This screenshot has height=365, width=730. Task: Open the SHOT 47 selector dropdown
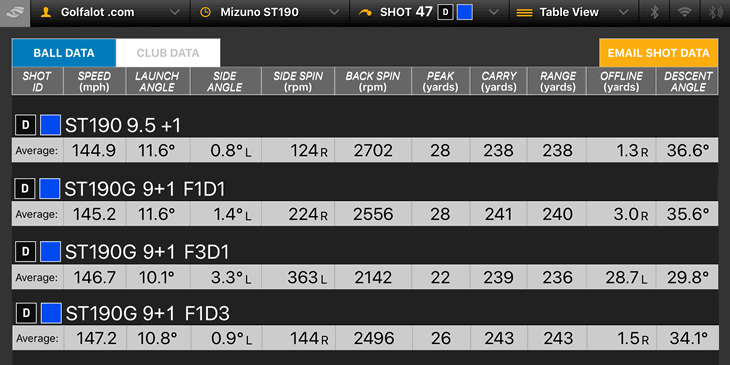coord(494,13)
